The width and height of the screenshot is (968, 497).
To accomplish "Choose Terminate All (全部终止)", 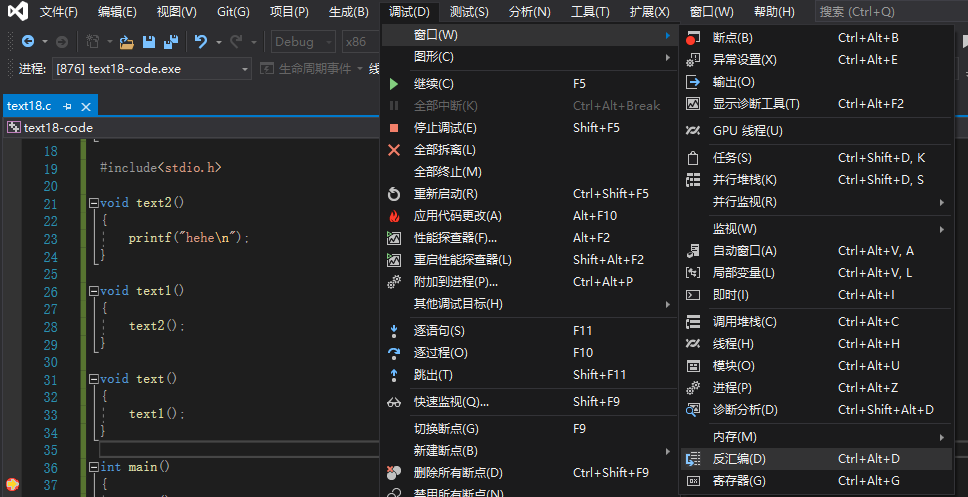I will point(528,172).
